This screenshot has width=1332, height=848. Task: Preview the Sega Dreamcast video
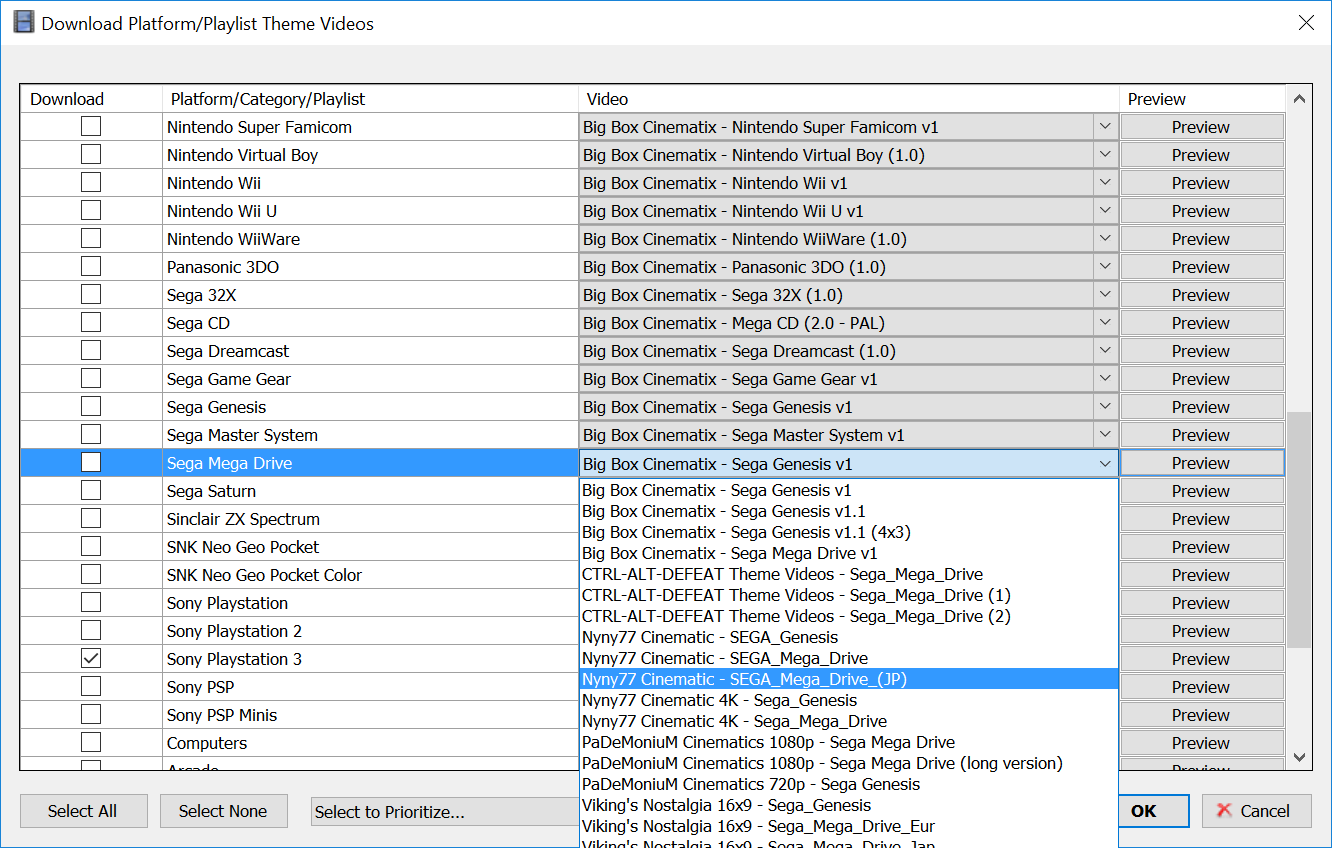[1202, 351]
